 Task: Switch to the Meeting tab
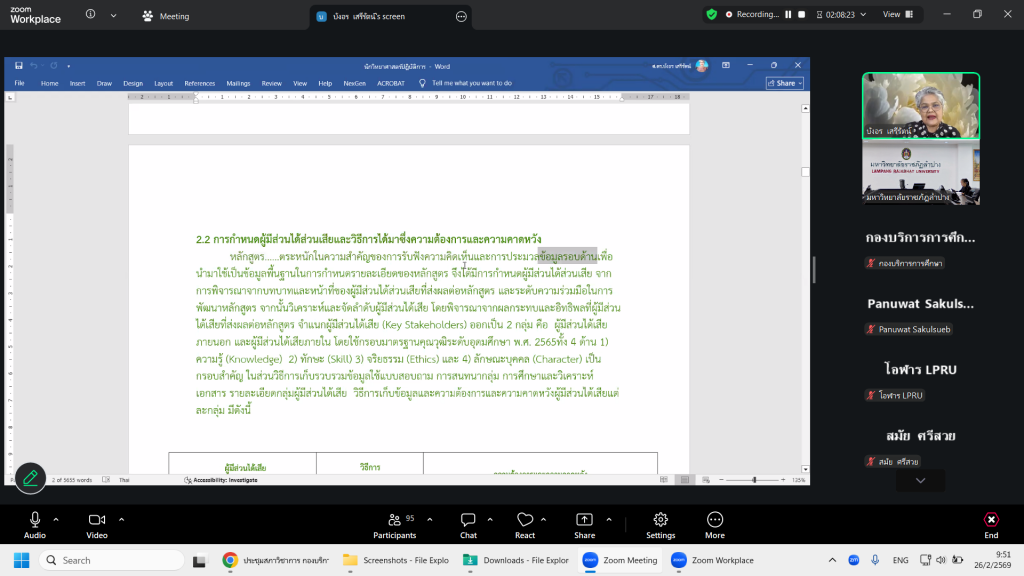point(165,16)
